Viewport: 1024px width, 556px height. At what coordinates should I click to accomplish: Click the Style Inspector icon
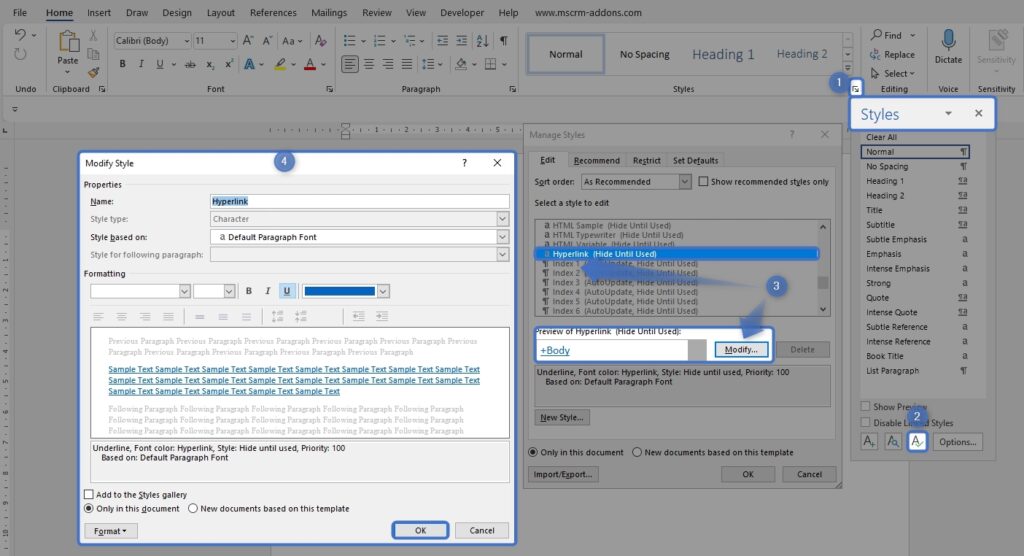tap(893, 442)
